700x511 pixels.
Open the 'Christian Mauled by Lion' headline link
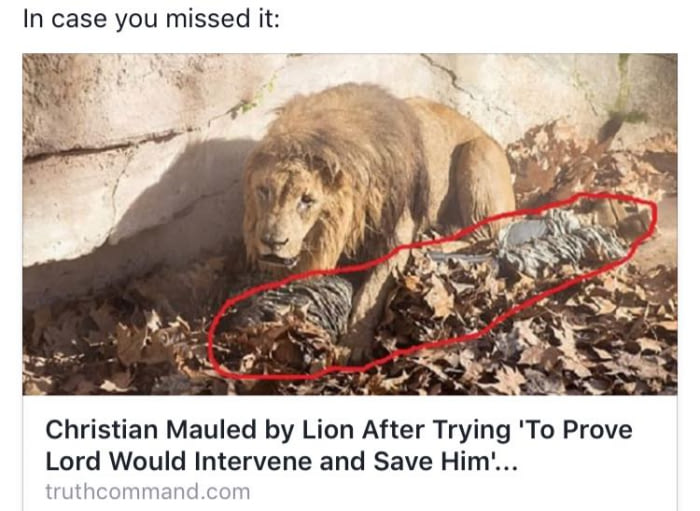338,445
